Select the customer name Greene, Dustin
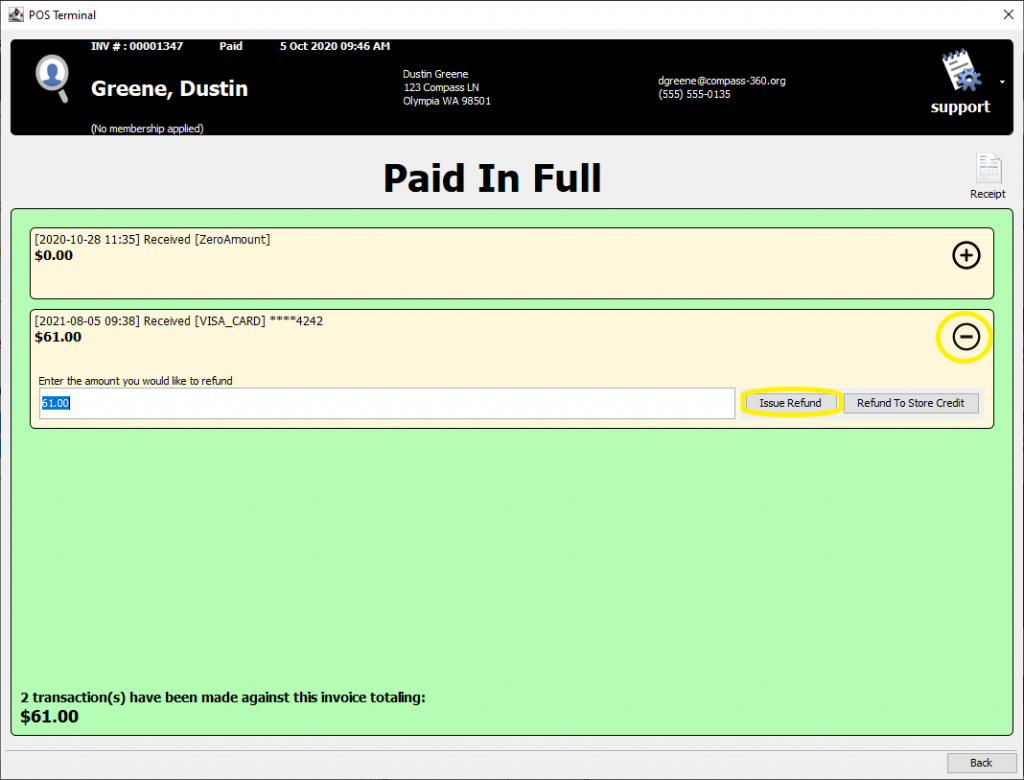This screenshot has width=1024, height=780. coord(170,89)
